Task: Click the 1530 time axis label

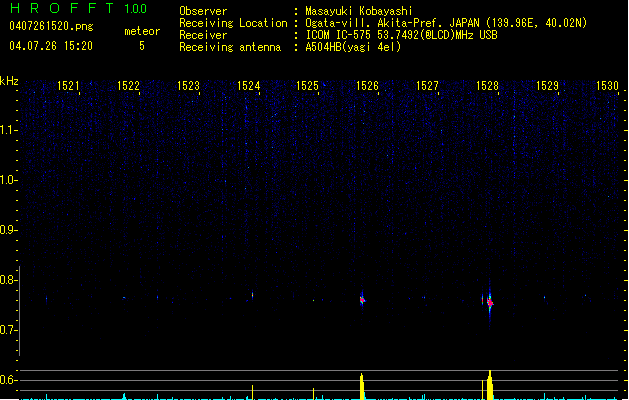Action: tap(608, 86)
